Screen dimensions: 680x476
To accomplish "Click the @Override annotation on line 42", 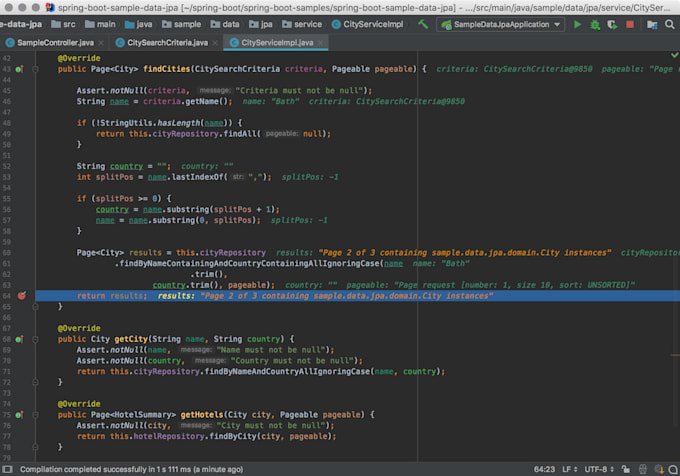I will 79,58.
